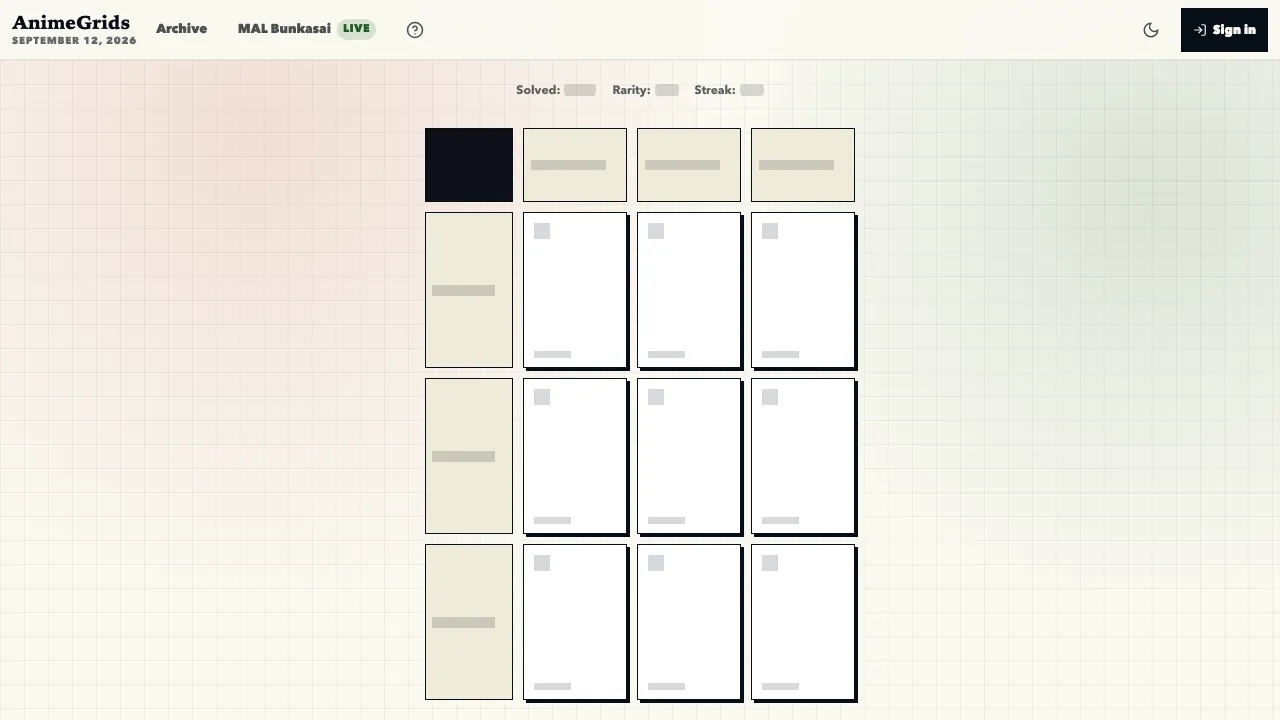
Task: Click the Sign in button
Action: [x=1224, y=30]
